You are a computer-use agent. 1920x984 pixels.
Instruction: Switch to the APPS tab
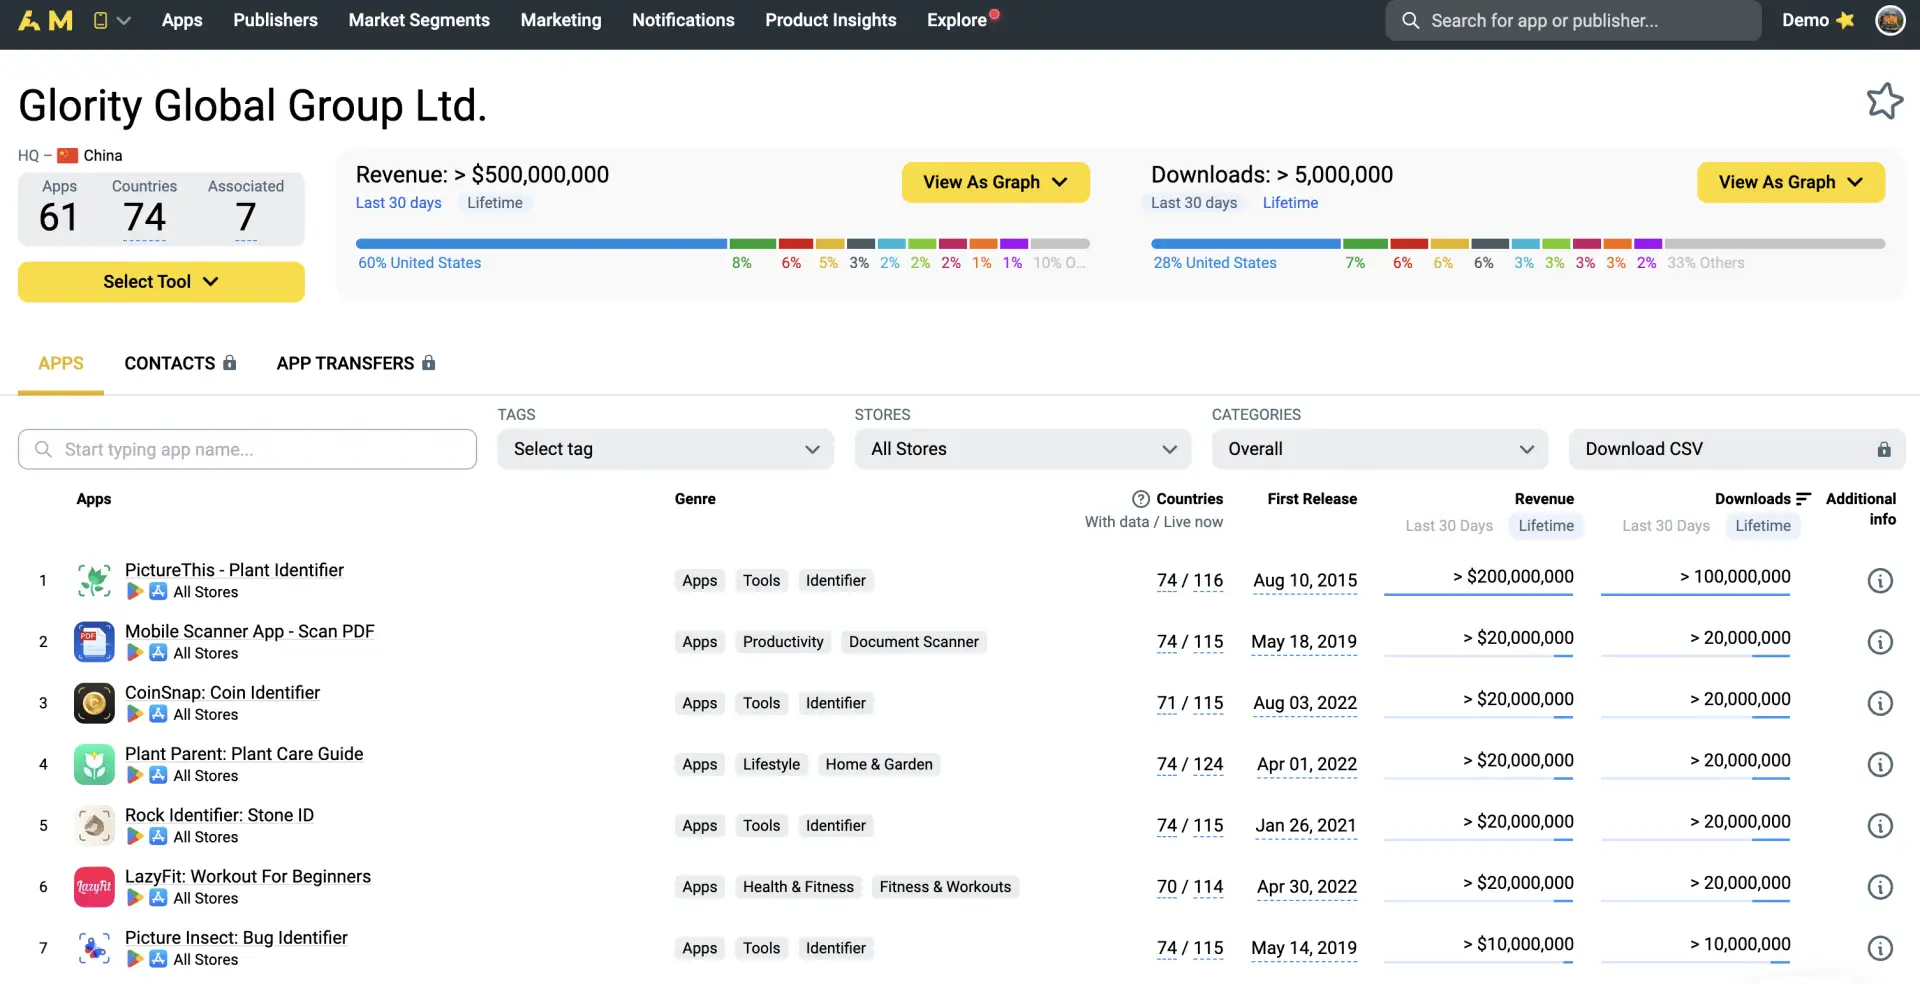[61, 363]
